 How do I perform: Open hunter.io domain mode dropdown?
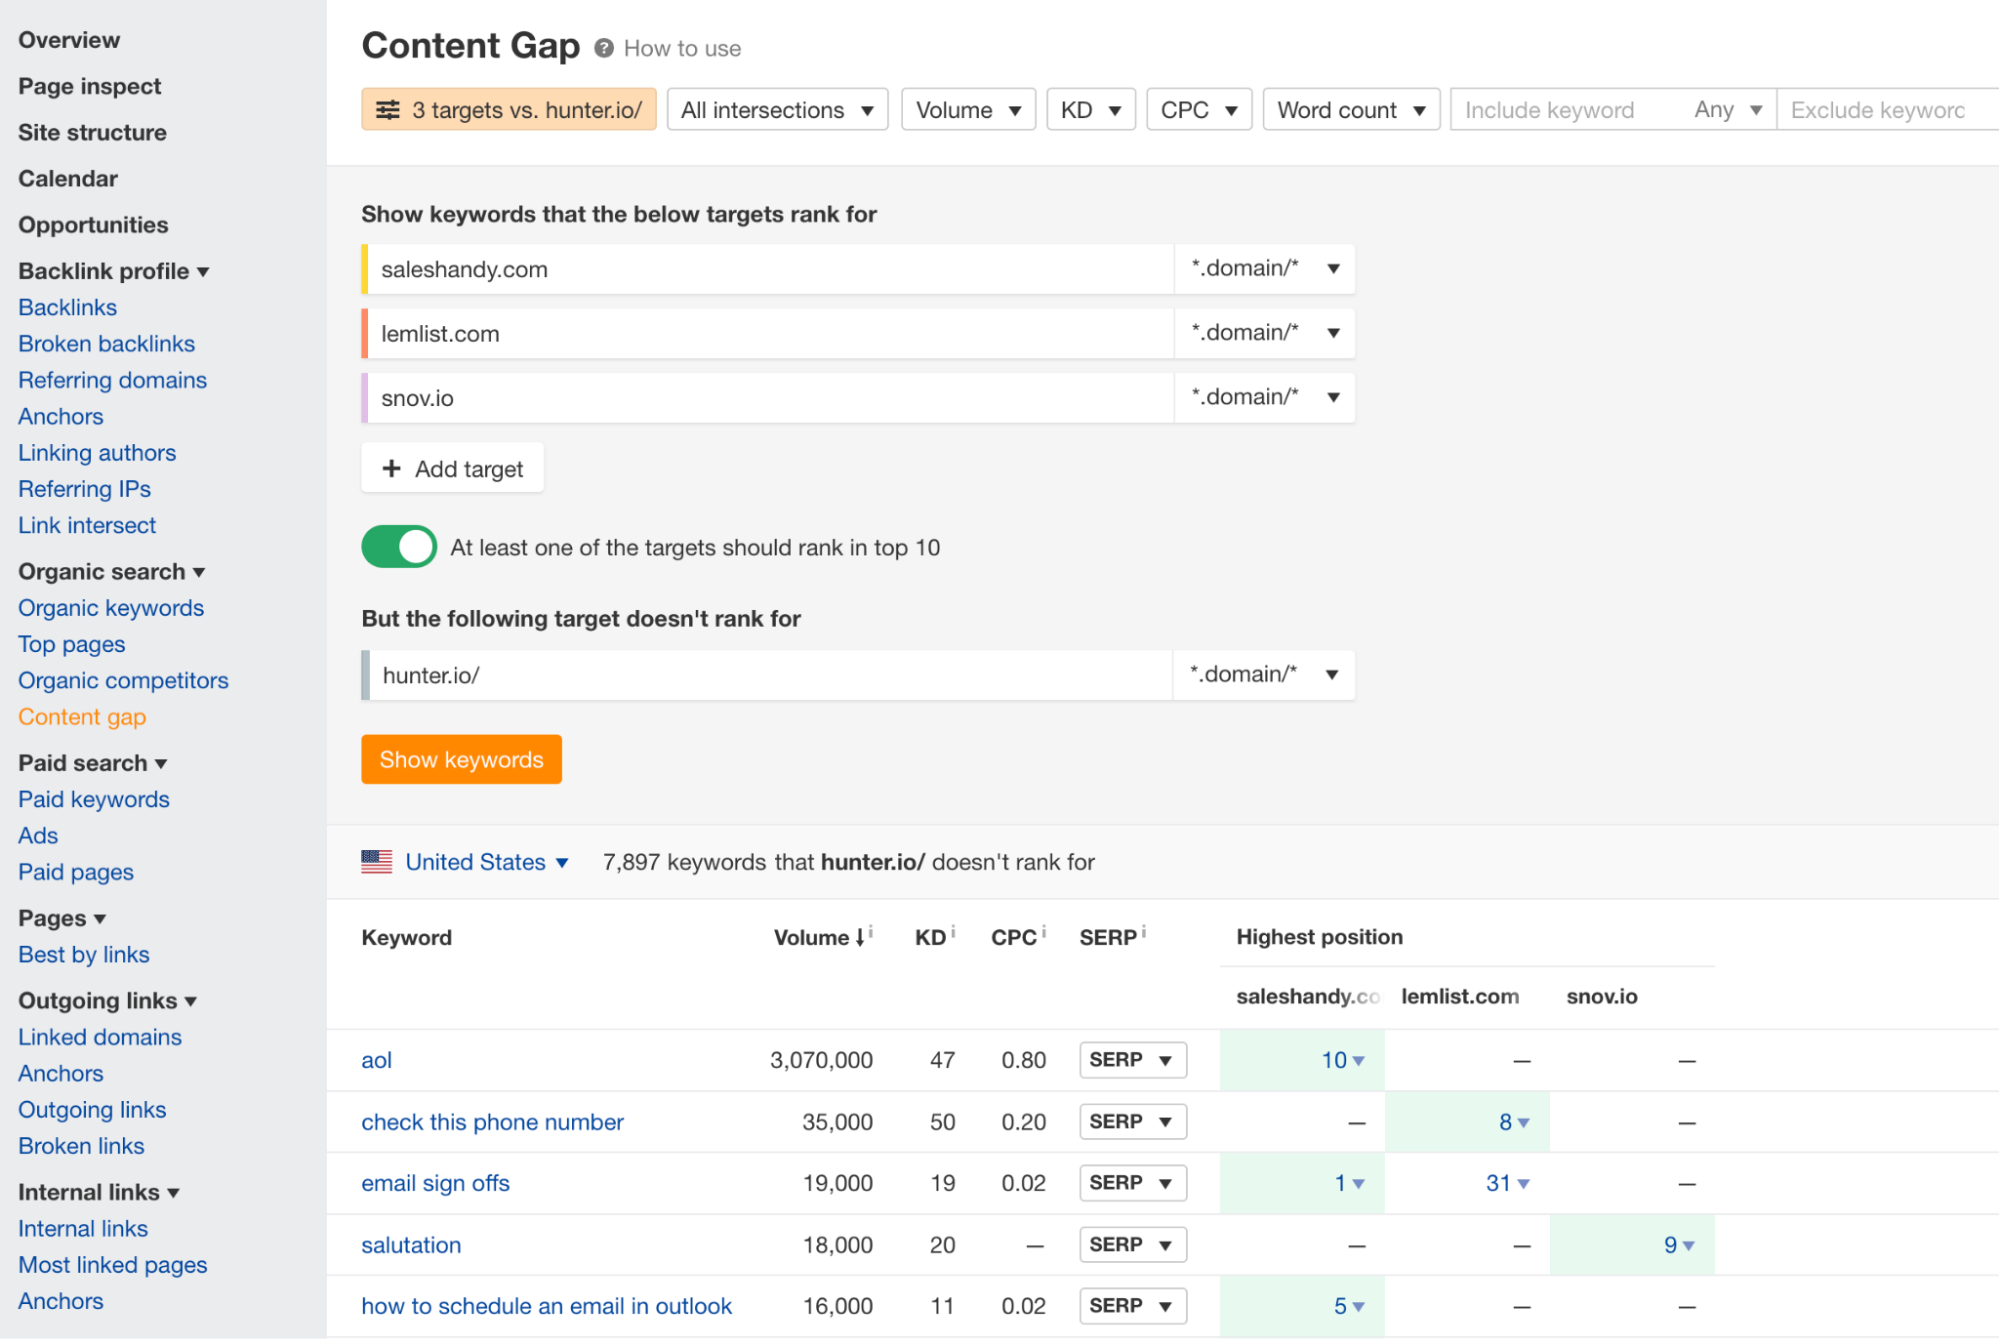coord(1264,674)
